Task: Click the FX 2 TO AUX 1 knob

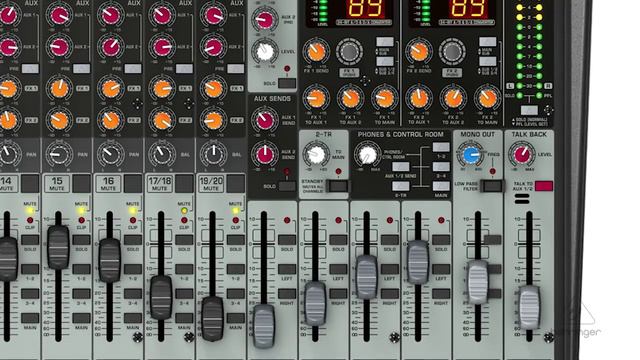Action: 419,98
